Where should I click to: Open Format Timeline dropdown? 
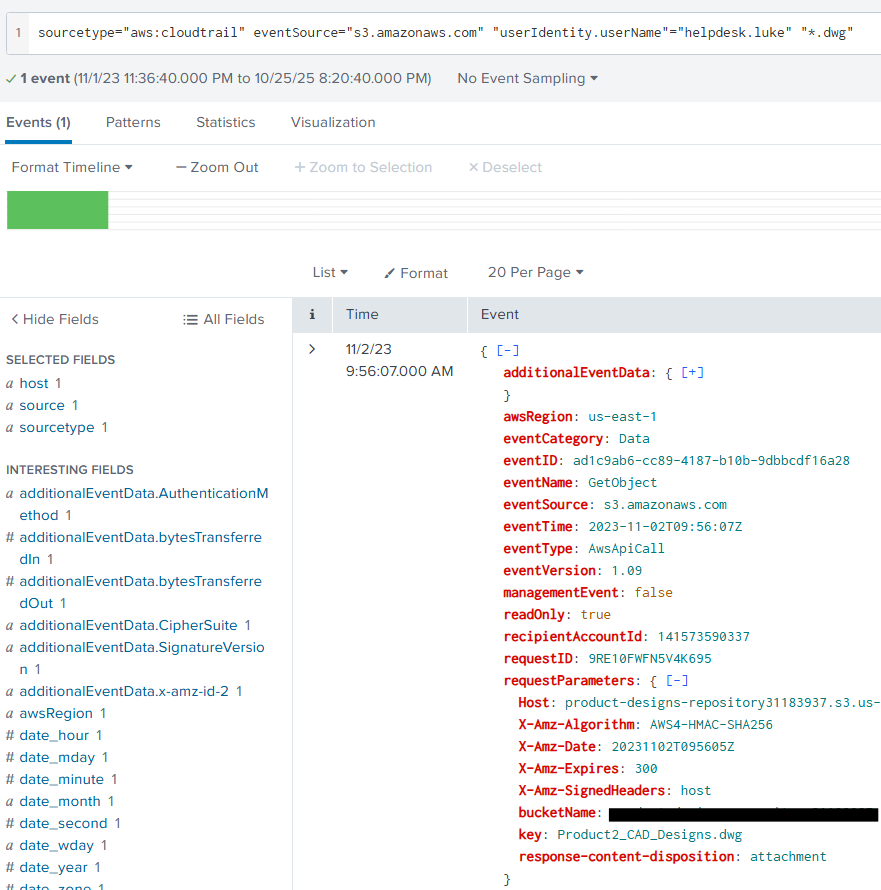(72, 167)
